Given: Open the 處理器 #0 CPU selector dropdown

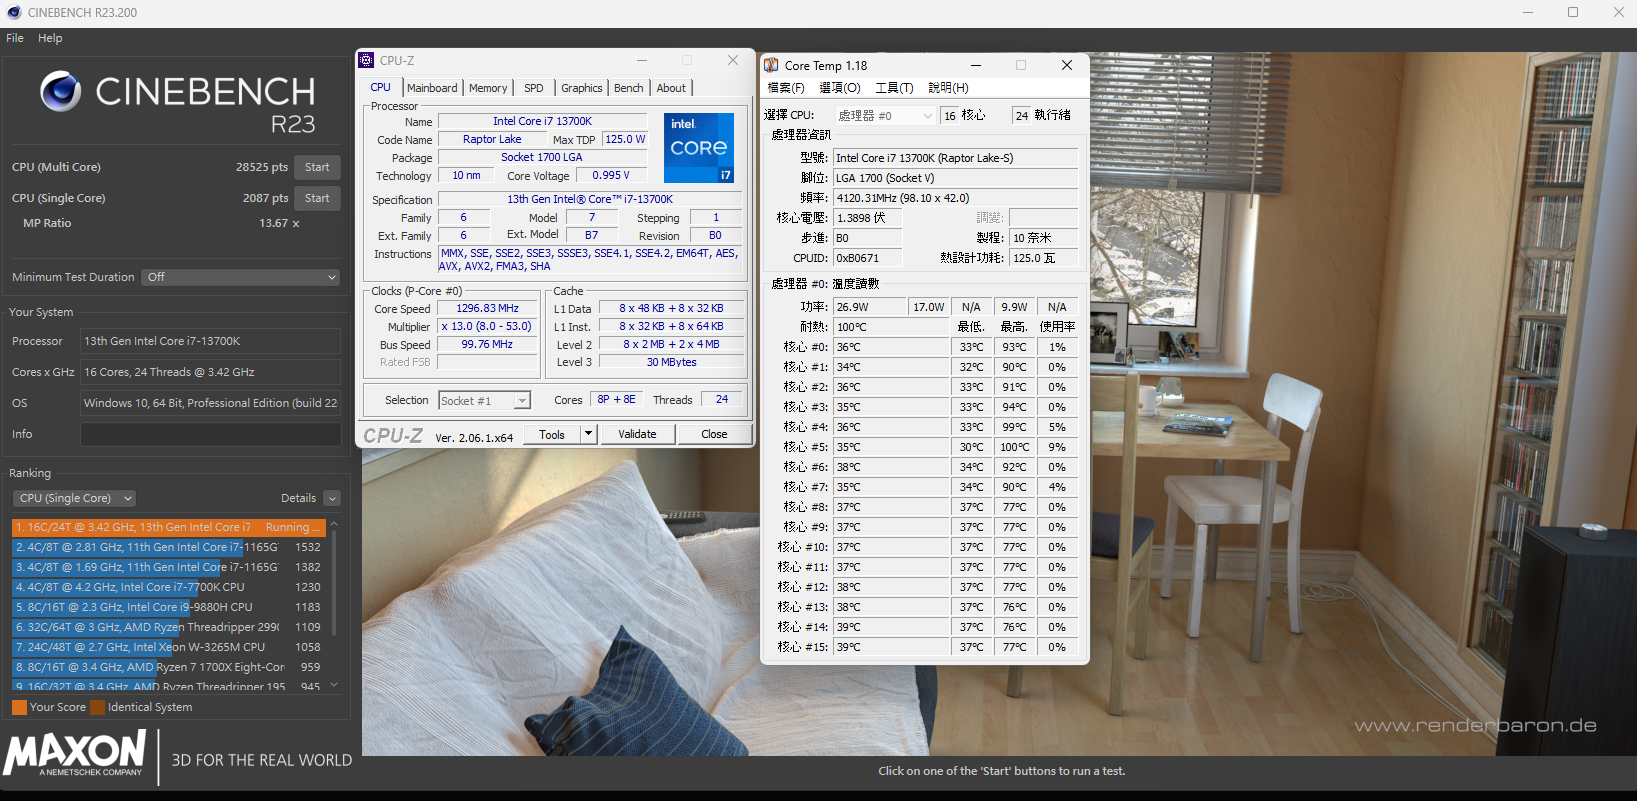Looking at the screenshot, I should tap(884, 116).
